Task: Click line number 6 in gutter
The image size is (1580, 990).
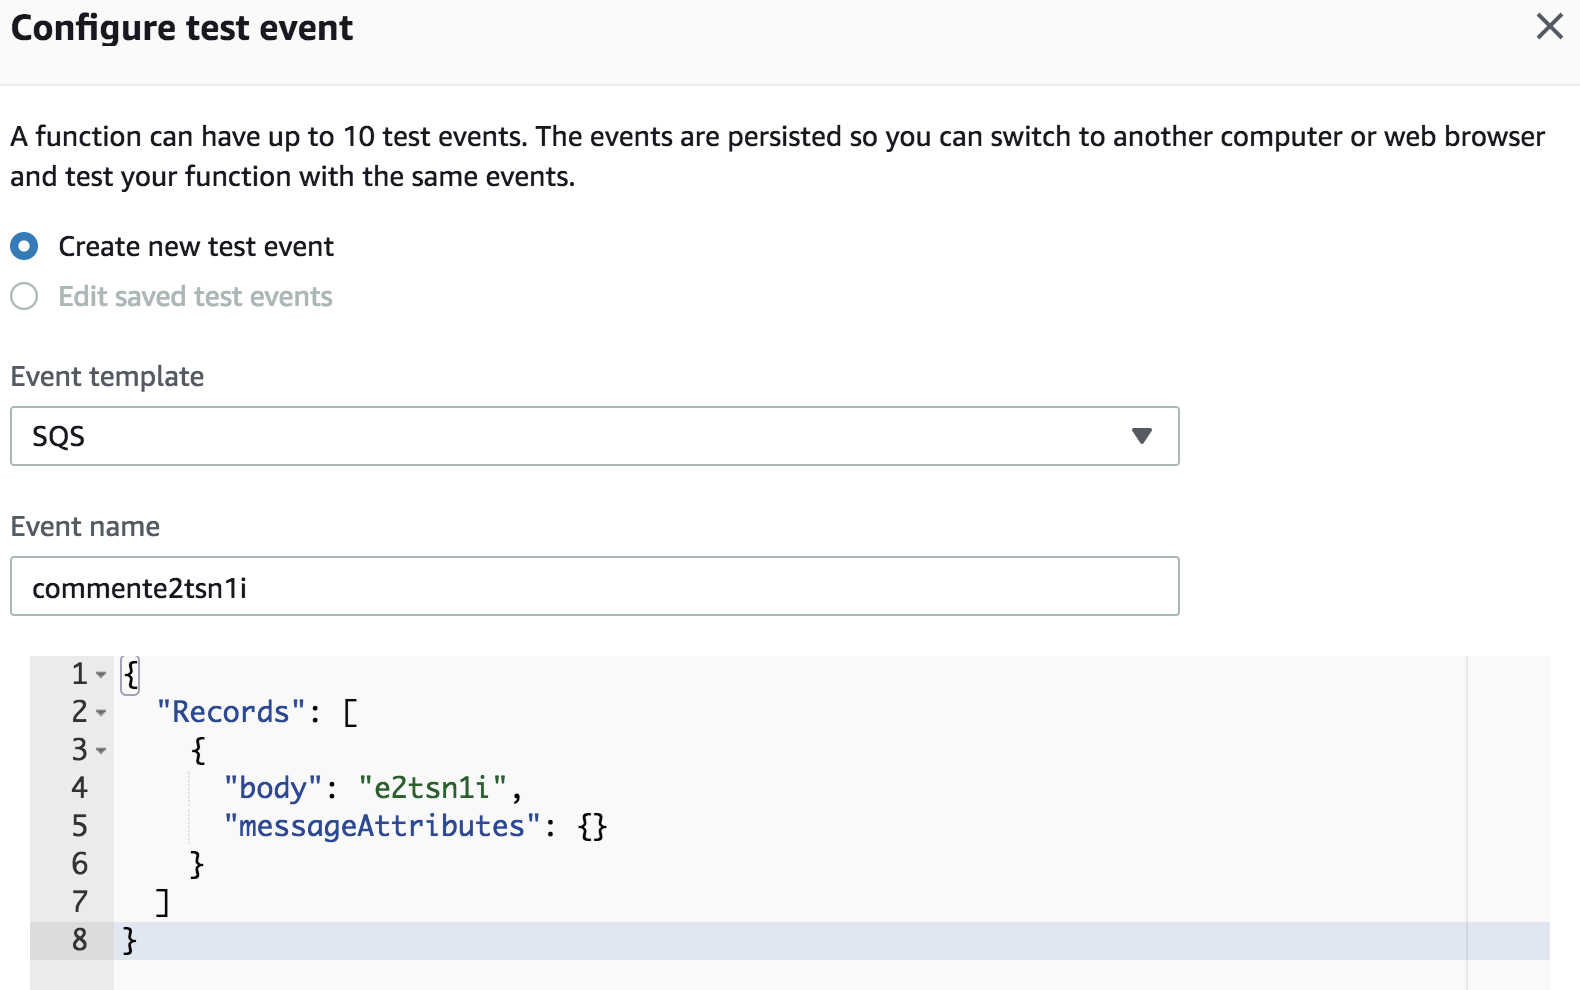Action: pyautogui.click(x=80, y=864)
